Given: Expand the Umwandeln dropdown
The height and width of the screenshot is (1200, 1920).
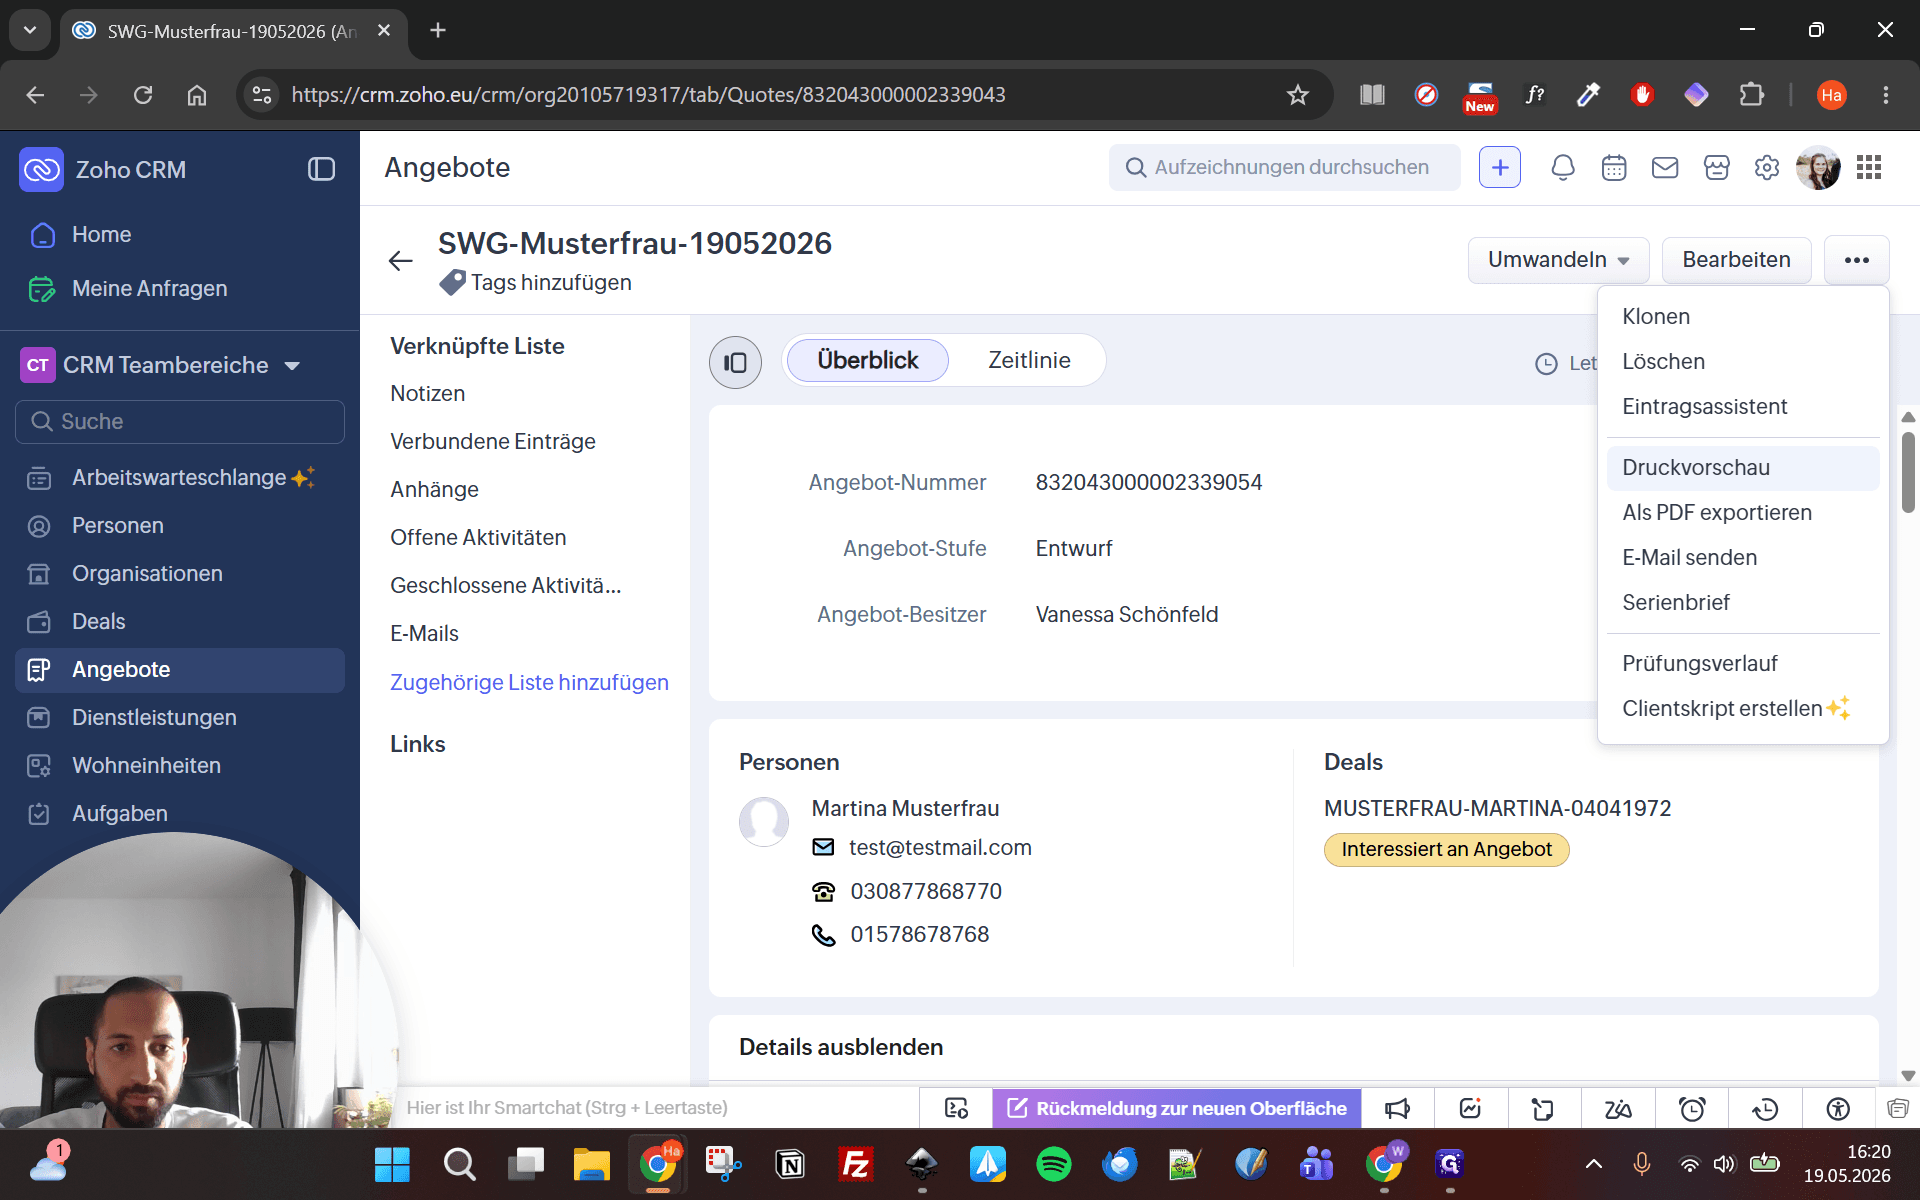Looking at the screenshot, I should (x=1559, y=260).
